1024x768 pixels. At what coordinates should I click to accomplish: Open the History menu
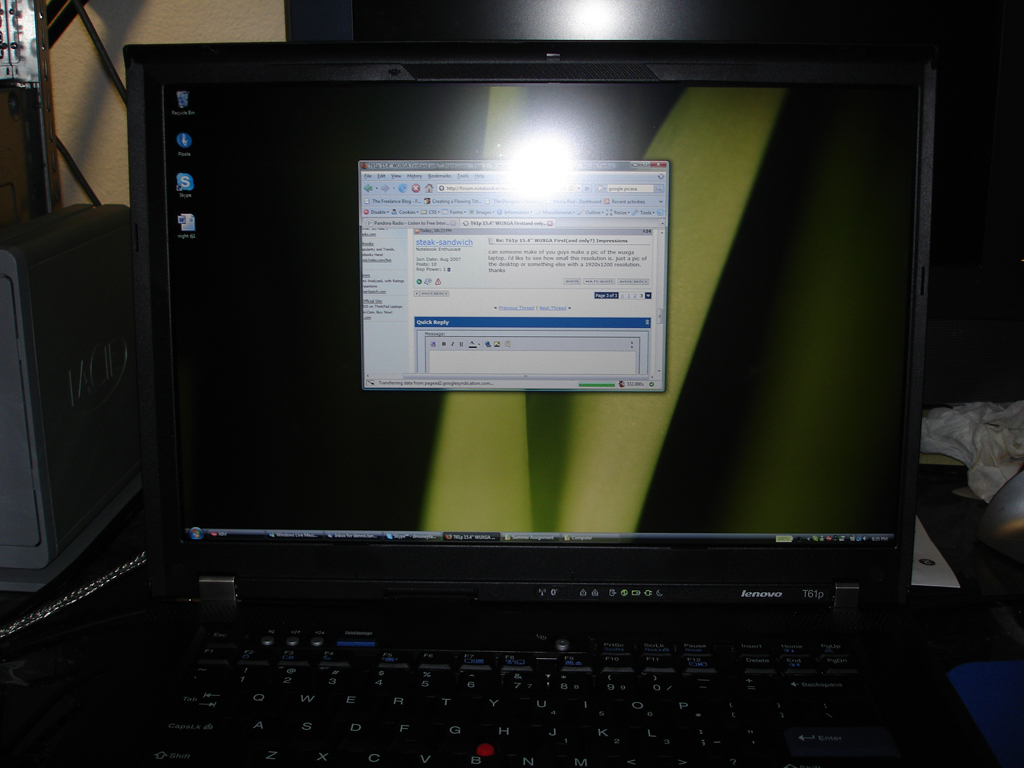point(415,176)
